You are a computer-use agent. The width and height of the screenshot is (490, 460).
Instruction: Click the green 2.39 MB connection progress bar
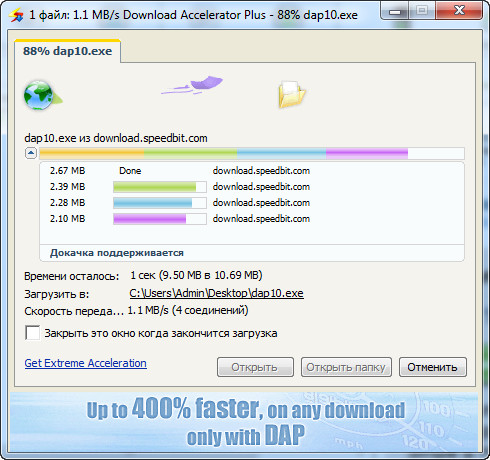160,187
